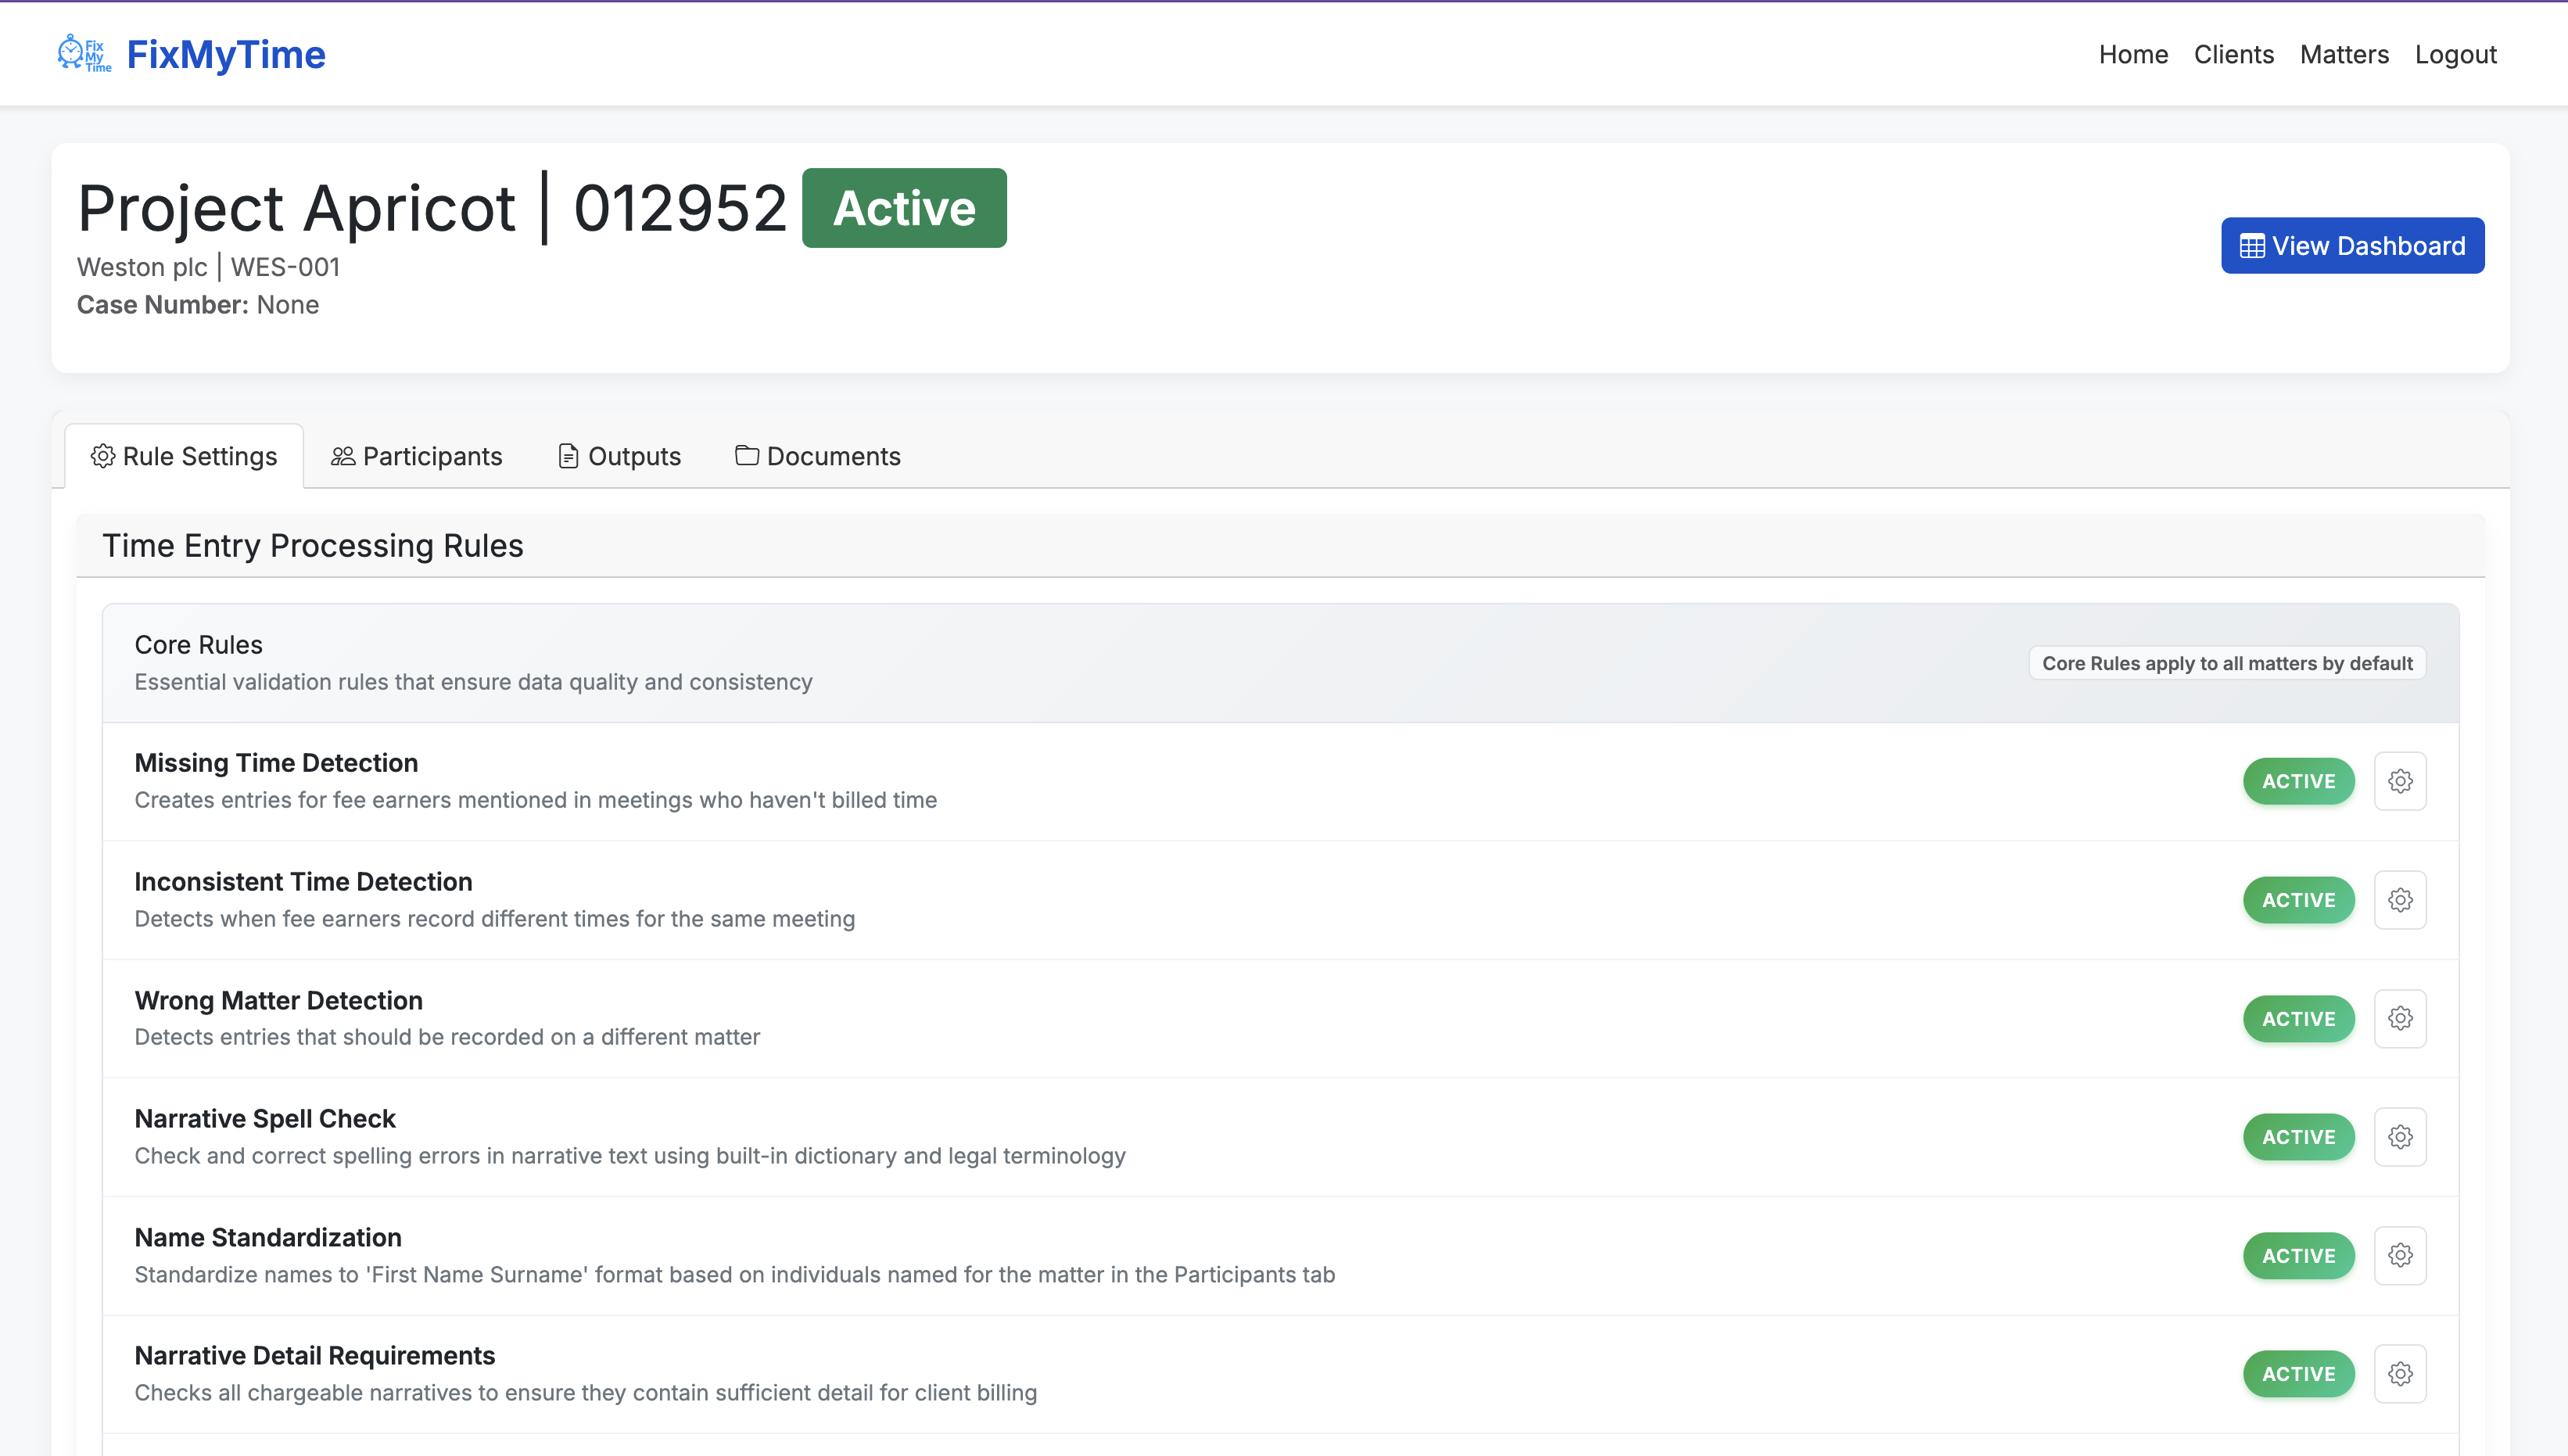Open settings gear for Narrative Spell Check
Screen dimensions: 2568x1456
[2400, 1137]
